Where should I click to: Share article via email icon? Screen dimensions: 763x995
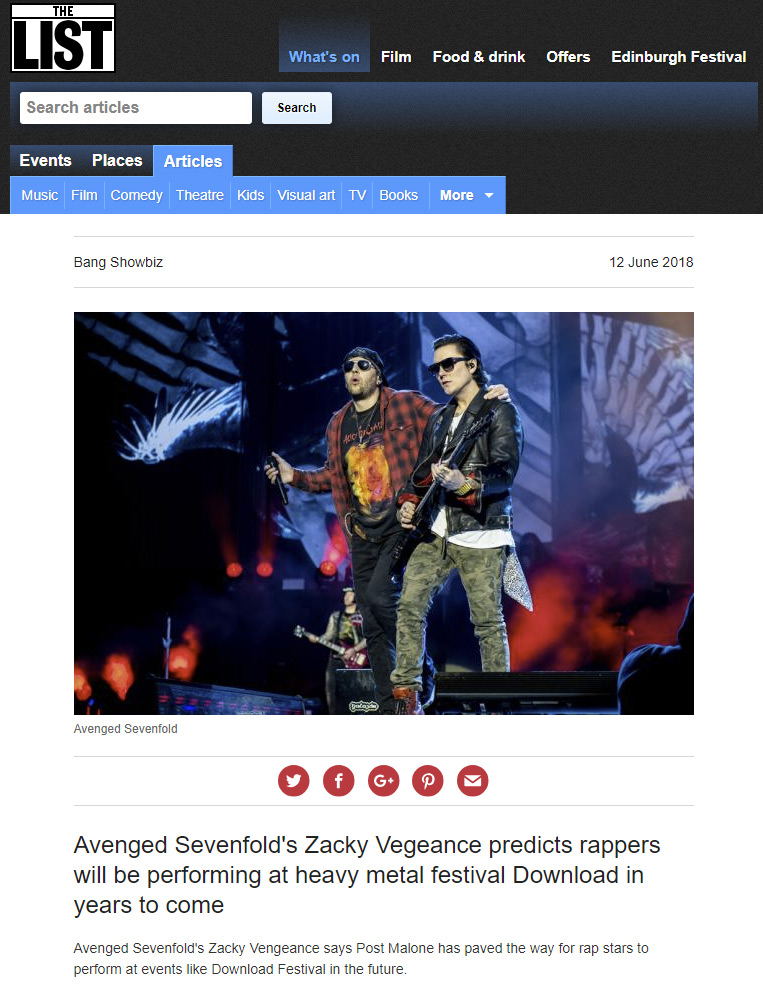pos(473,781)
